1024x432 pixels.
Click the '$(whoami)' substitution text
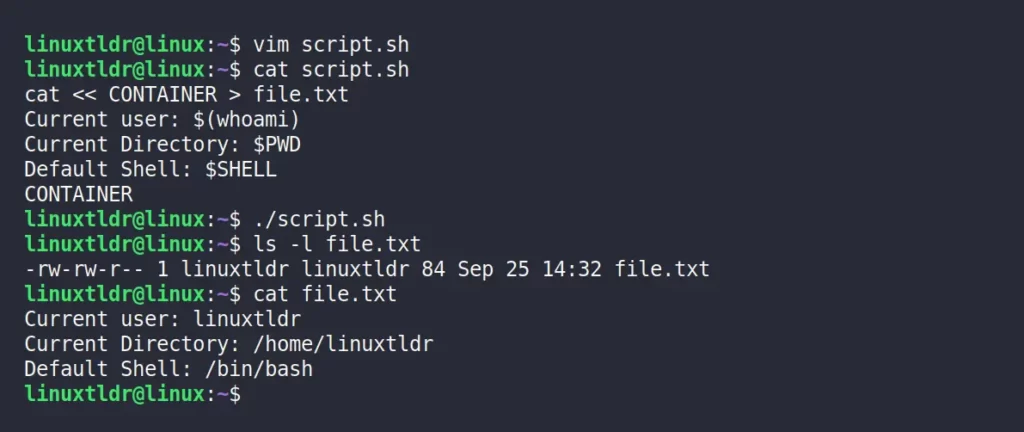[247, 119]
